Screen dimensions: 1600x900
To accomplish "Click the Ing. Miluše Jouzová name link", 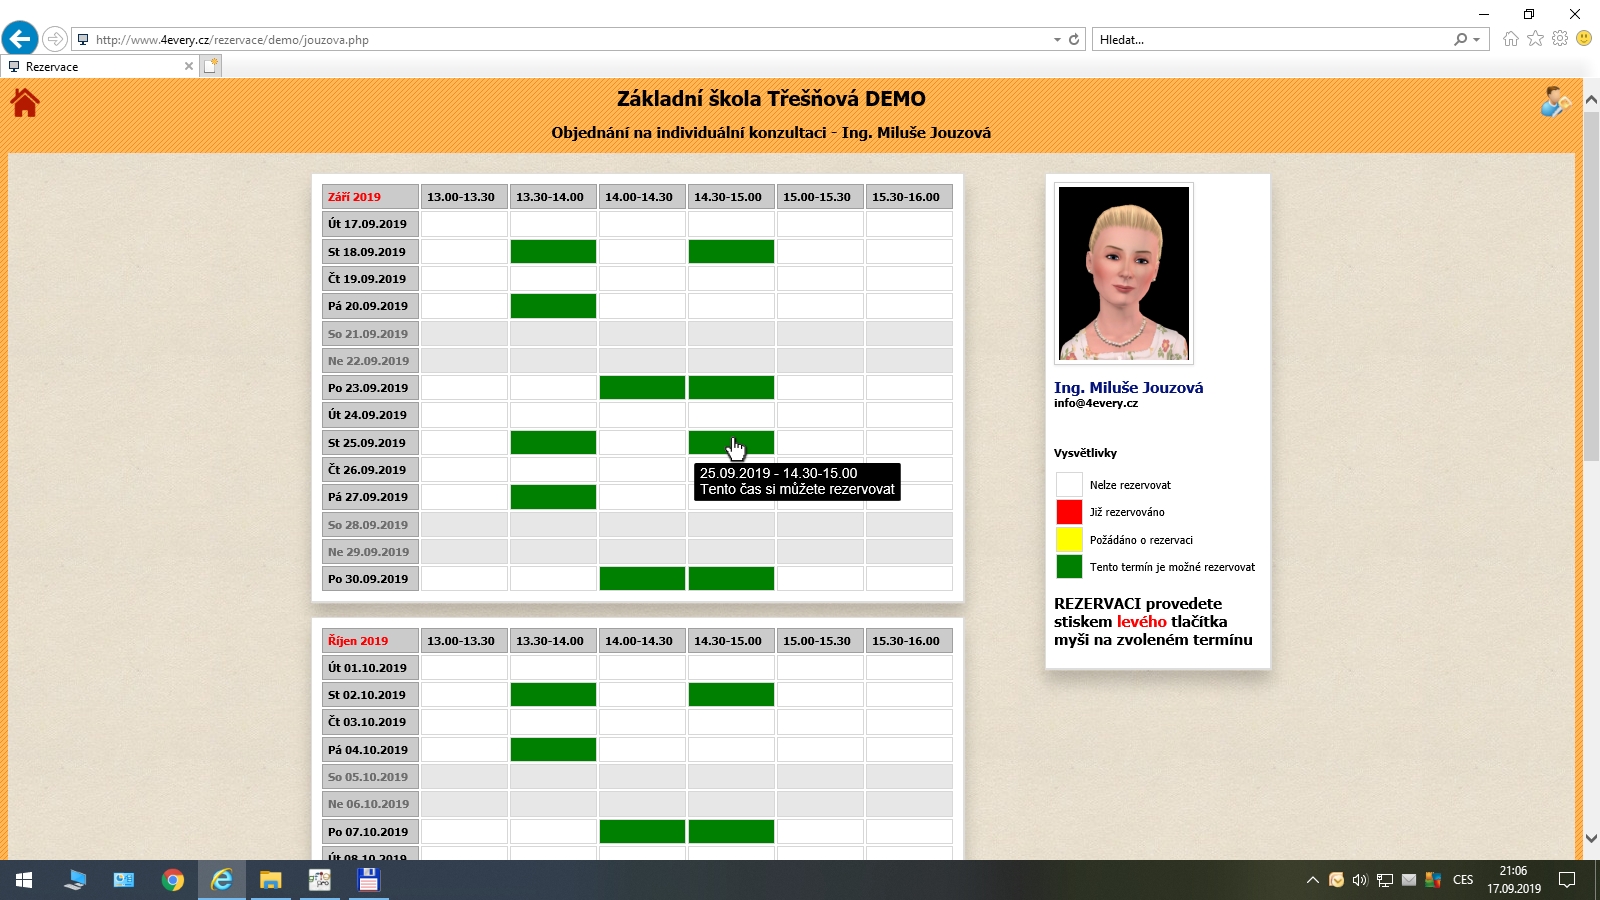I will [x=1128, y=387].
